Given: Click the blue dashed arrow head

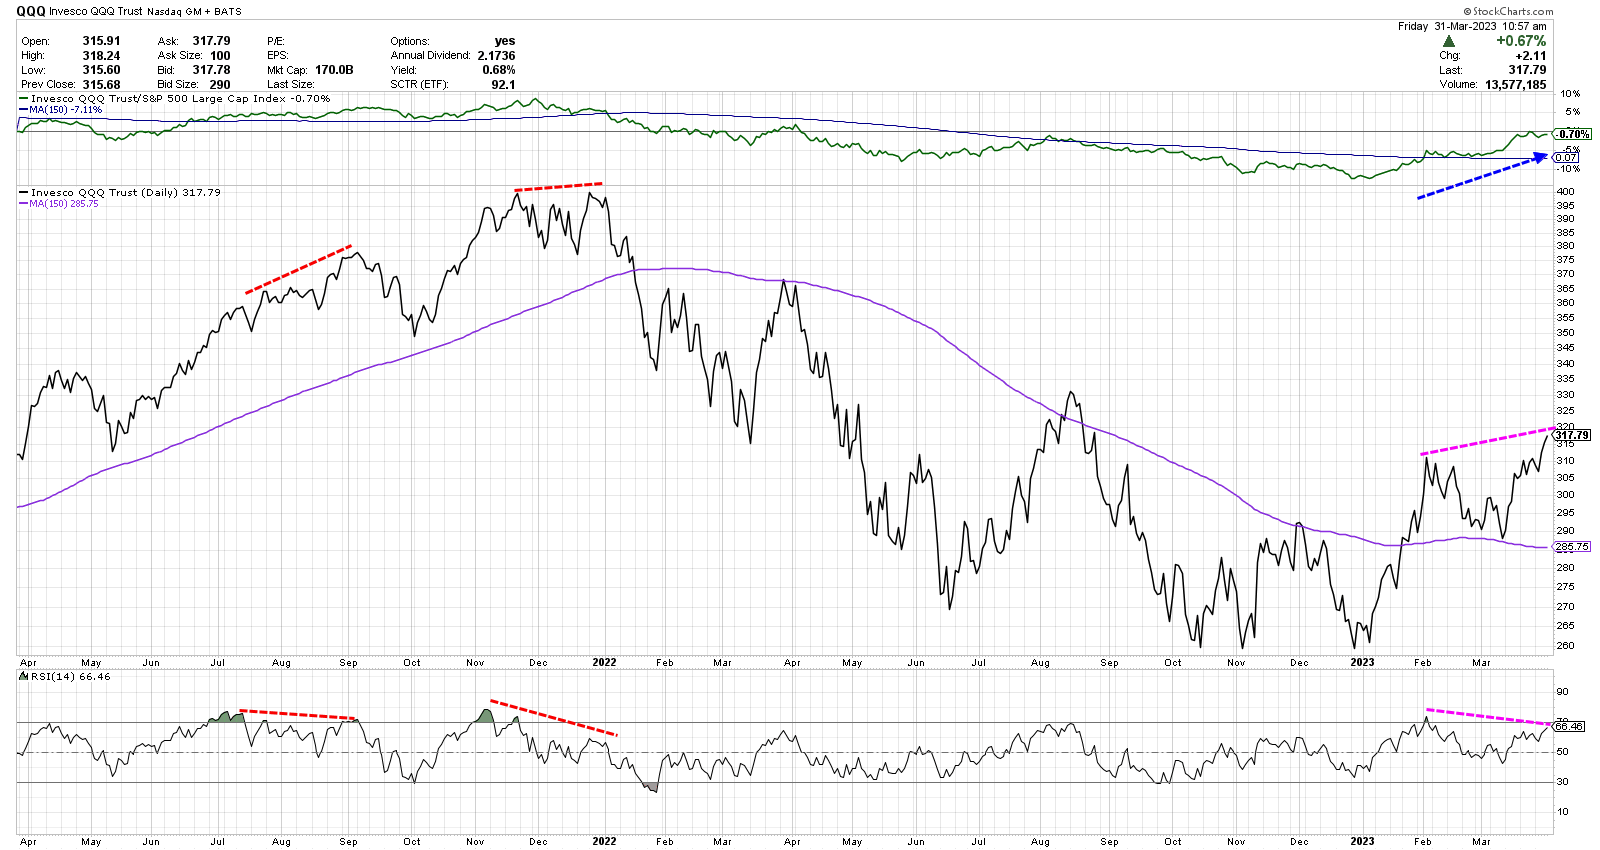Looking at the screenshot, I should pyautogui.click(x=1541, y=157).
